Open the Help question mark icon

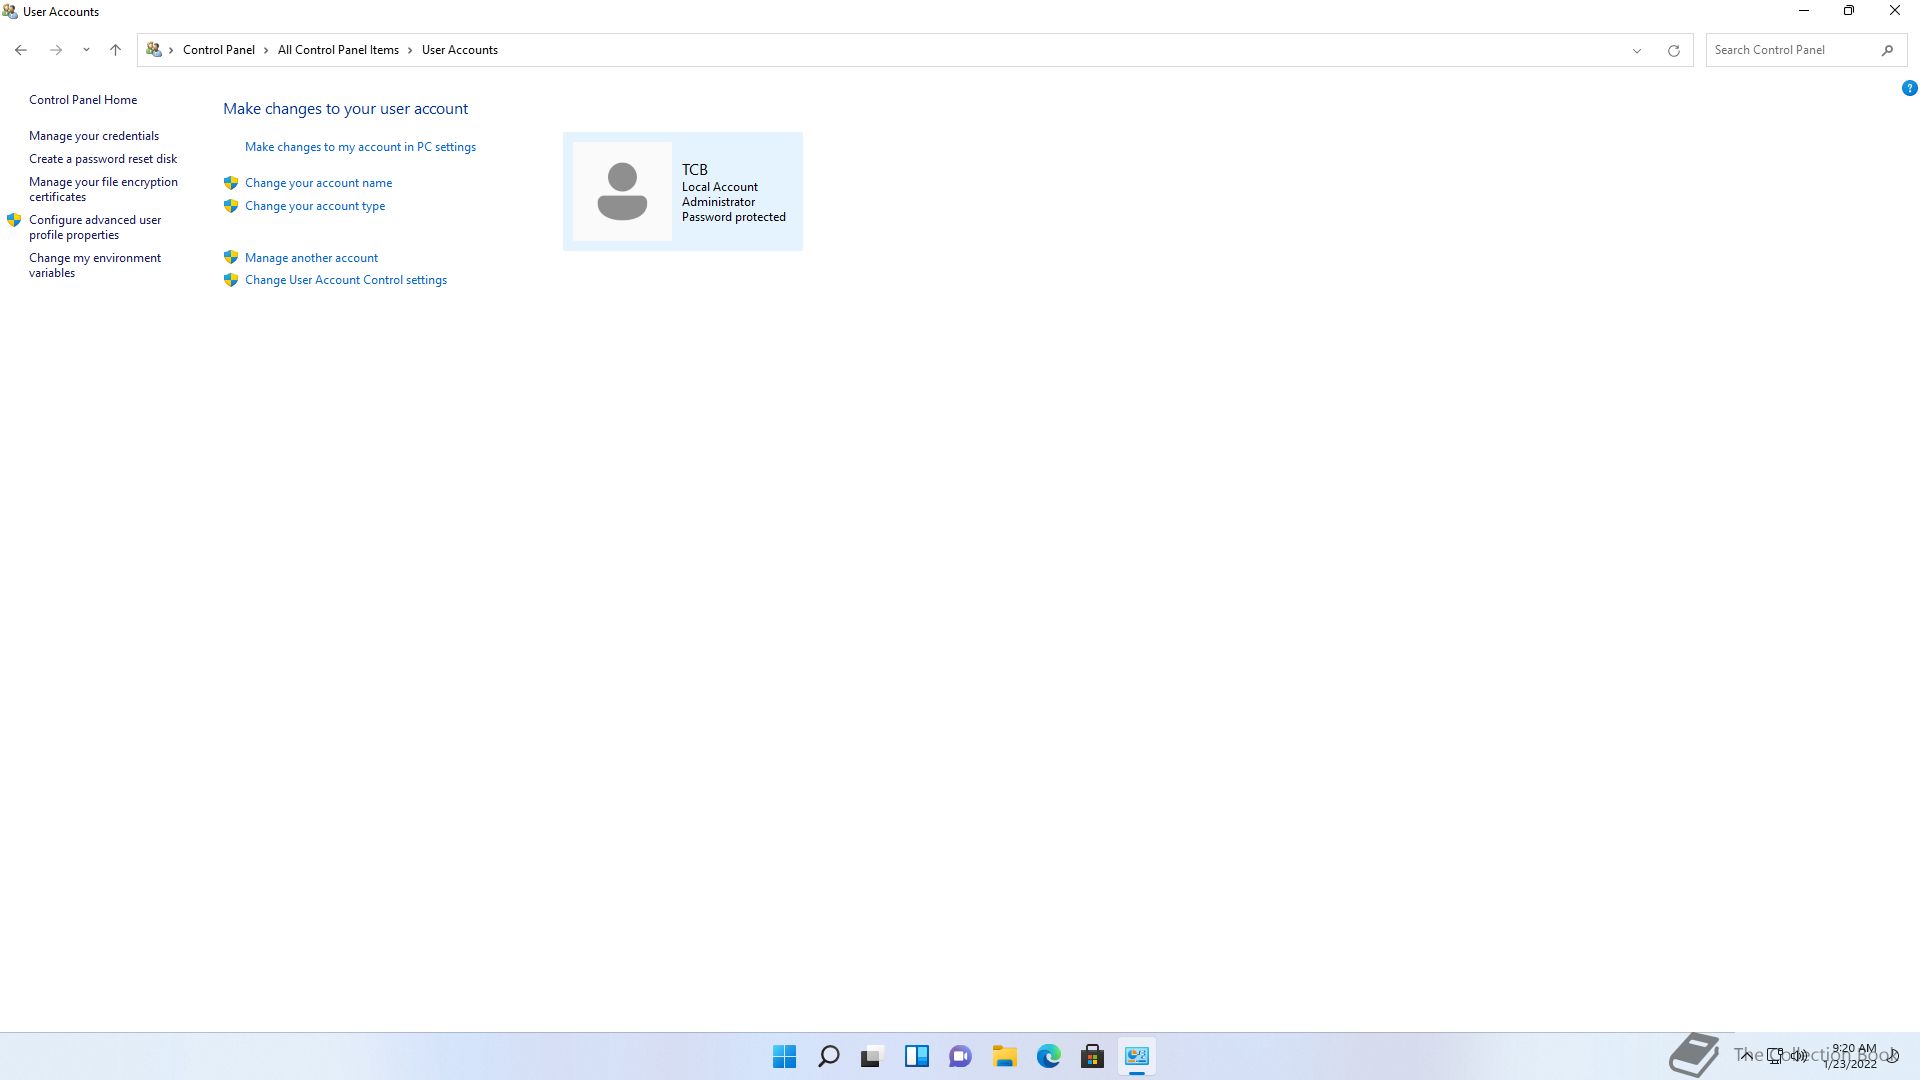click(x=1909, y=88)
